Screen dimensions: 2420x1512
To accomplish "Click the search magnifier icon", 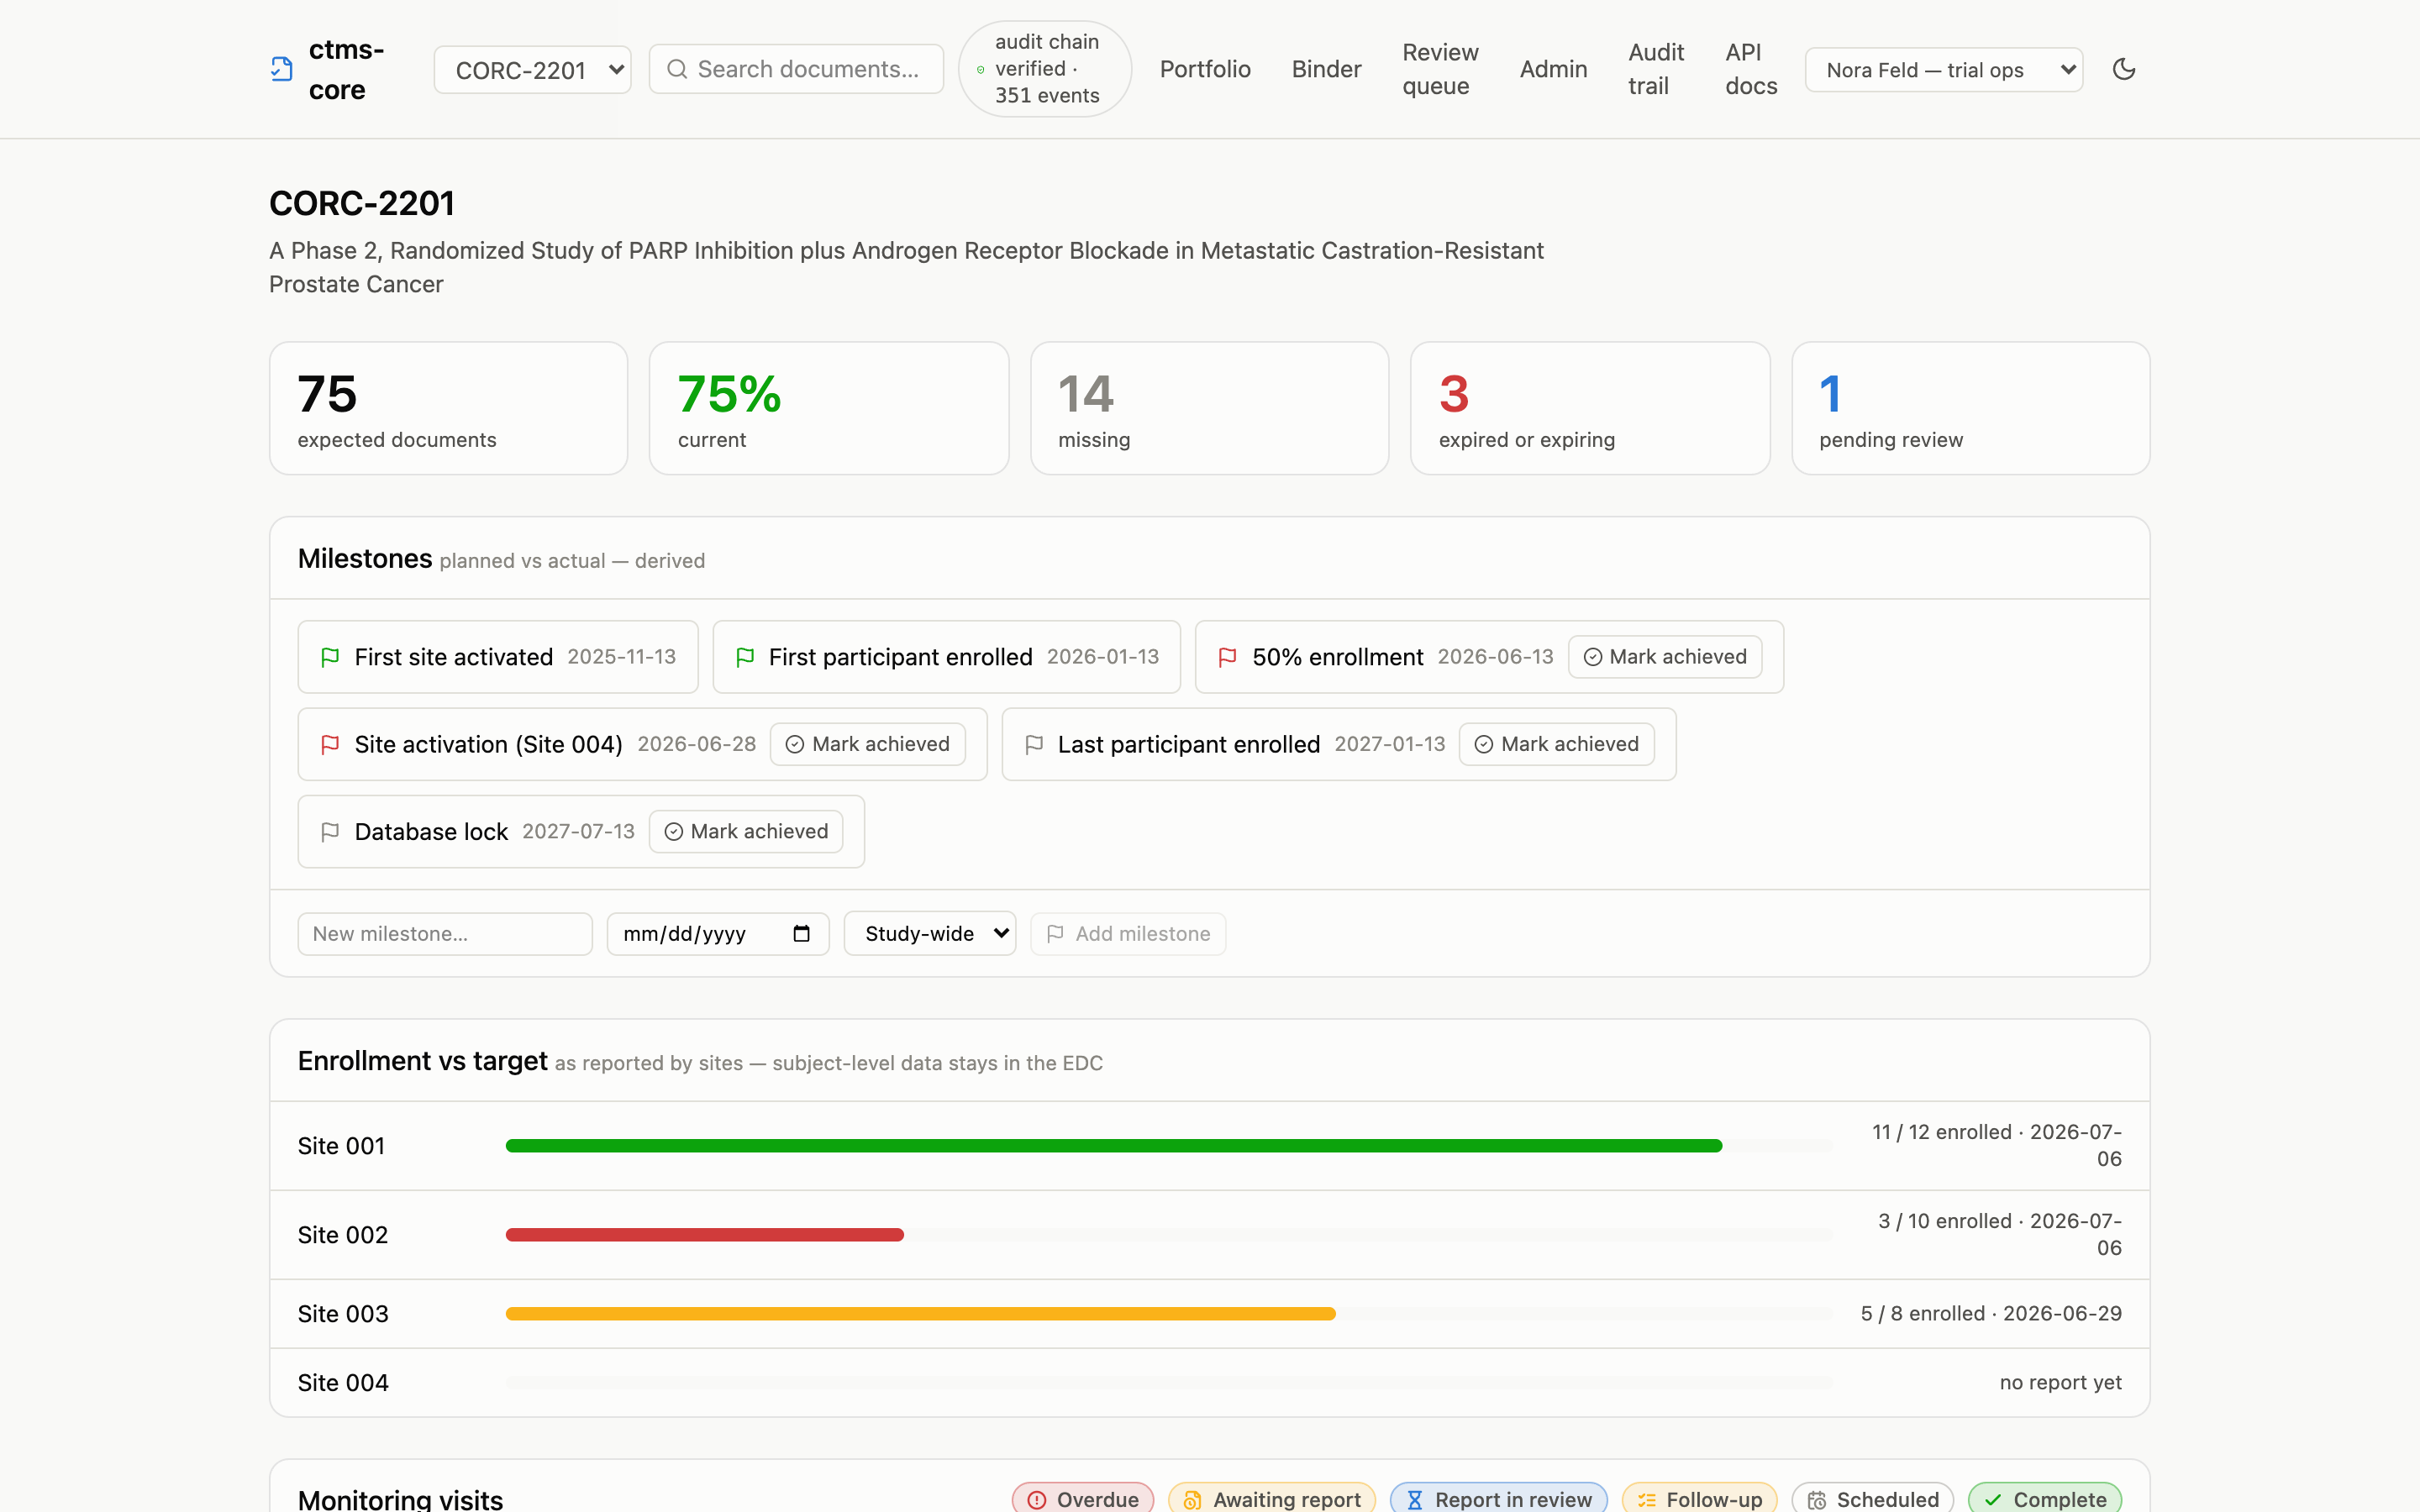I will click(677, 69).
